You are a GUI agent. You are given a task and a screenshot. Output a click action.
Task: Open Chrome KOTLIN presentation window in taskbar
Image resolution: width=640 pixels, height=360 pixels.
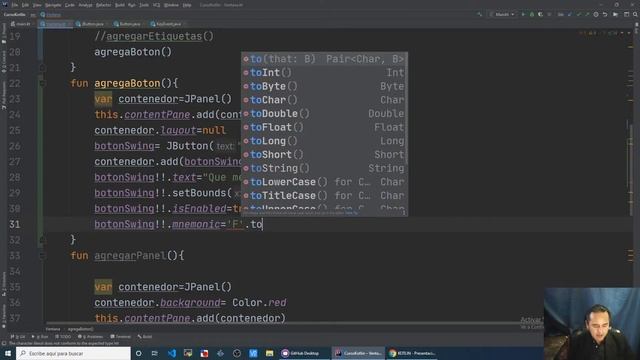411,353
